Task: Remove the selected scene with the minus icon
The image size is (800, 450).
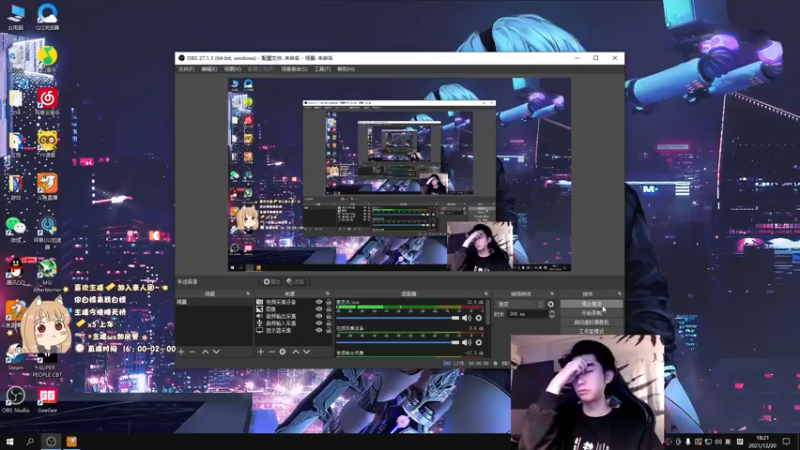Action: 192,352
